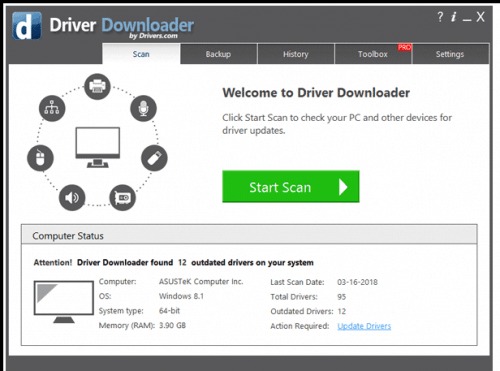Click the speaker sound device icon
500x371 pixels.
pos(72,198)
